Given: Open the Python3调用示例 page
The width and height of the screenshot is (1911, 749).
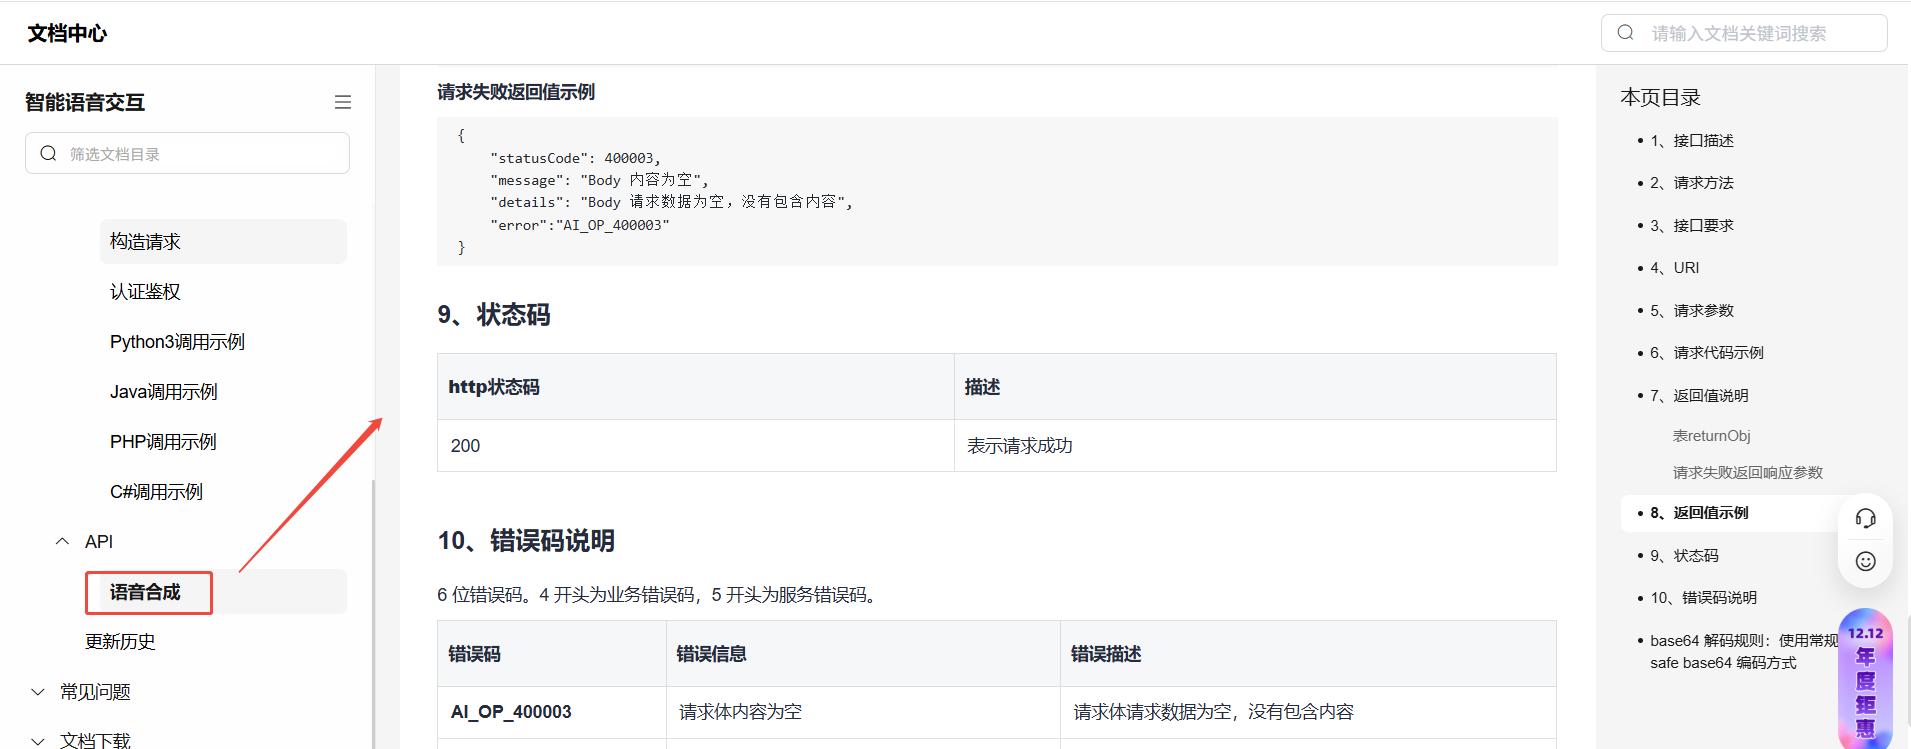Looking at the screenshot, I should (x=177, y=341).
